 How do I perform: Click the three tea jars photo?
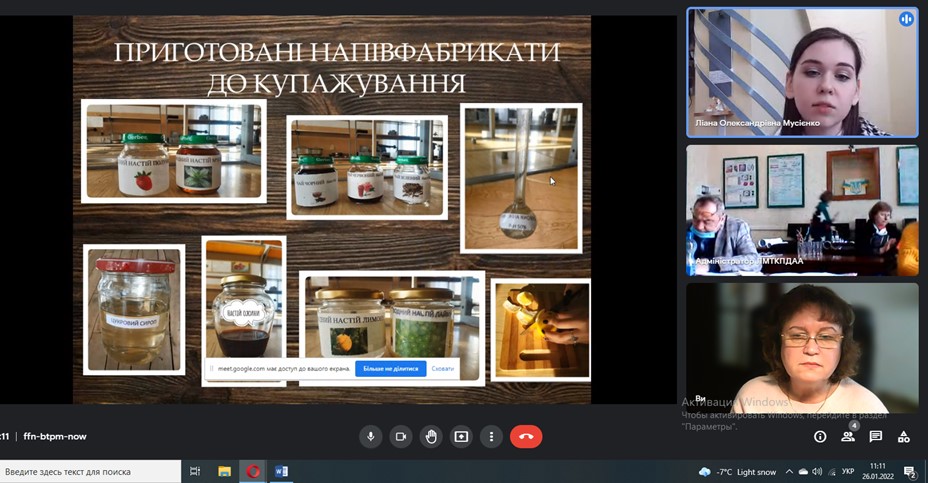coord(367,168)
